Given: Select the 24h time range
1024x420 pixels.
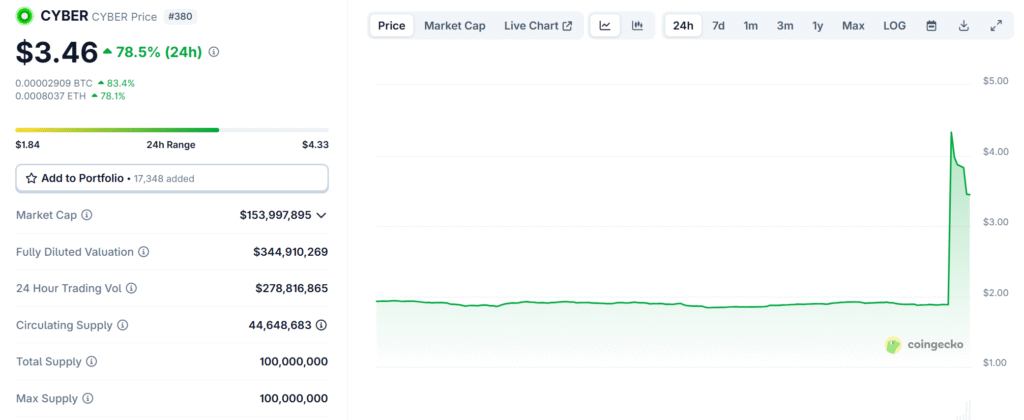Looking at the screenshot, I should [x=684, y=26].
